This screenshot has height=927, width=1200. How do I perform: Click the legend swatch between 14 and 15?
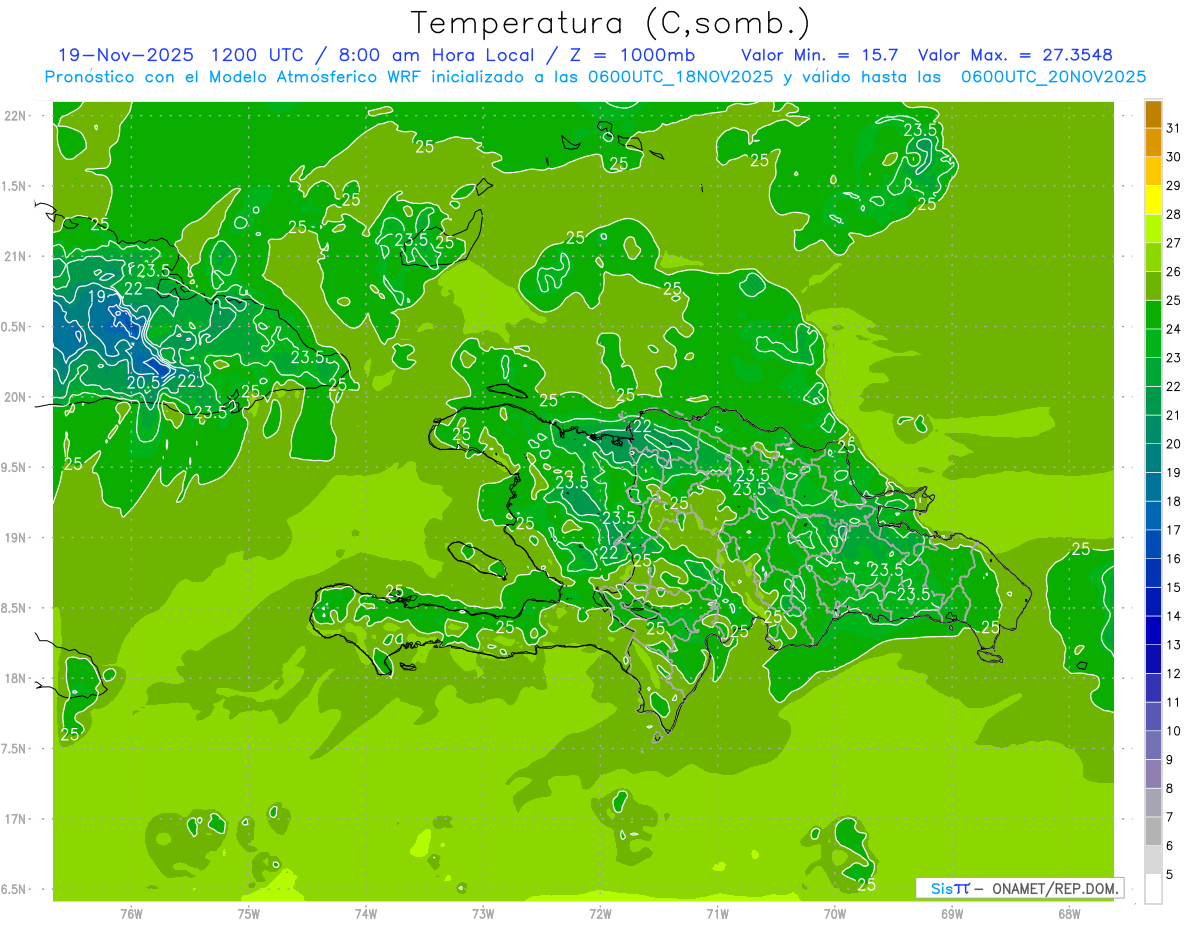click(x=1153, y=602)
